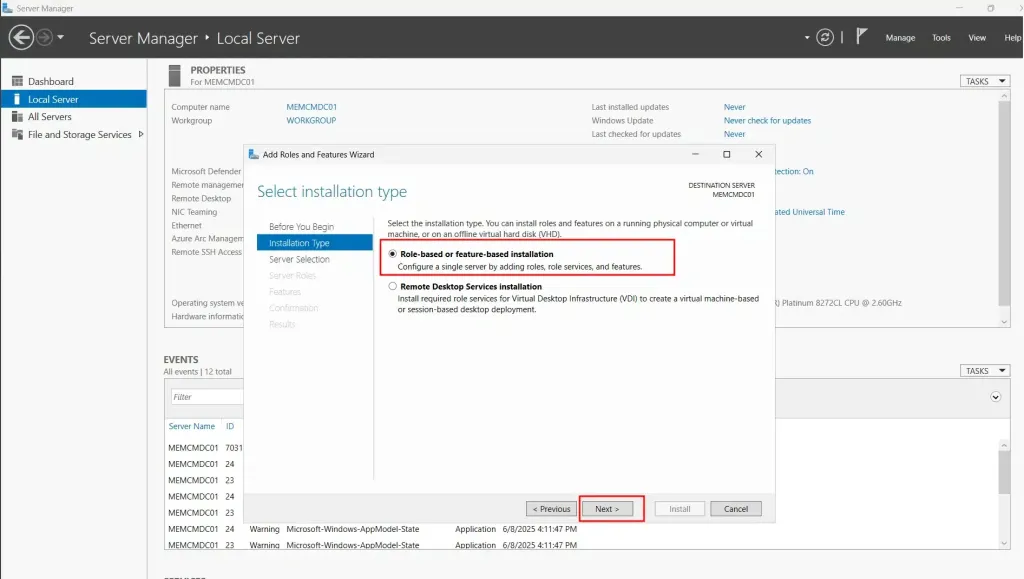Select Remote Desktop Services installation option
1024x579 pixels.
pos(393,287)
